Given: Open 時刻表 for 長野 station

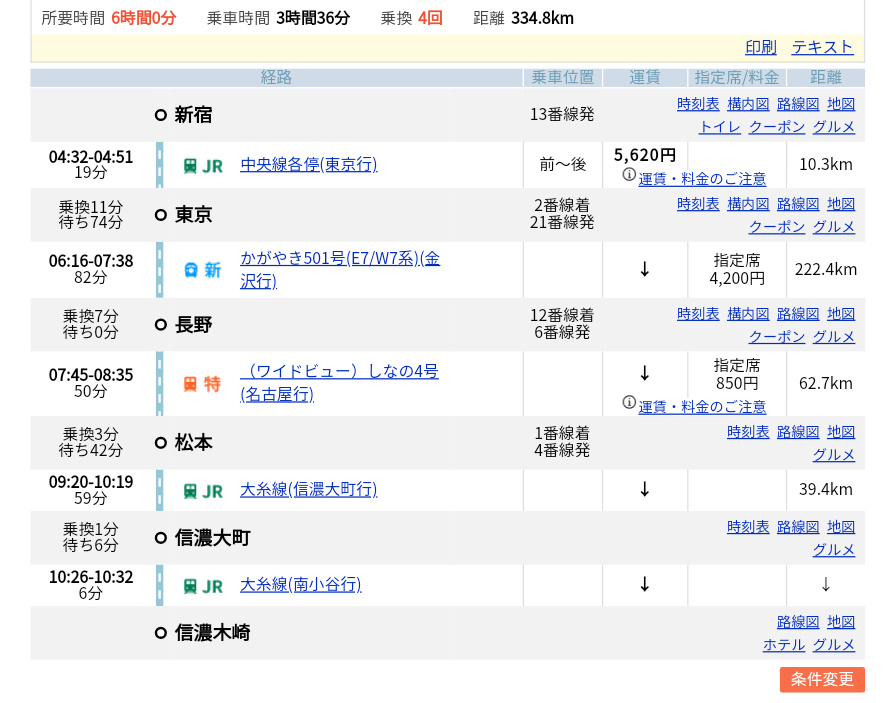Looking at the screenshot, I should pyautogui.click(x=698, y=314).
